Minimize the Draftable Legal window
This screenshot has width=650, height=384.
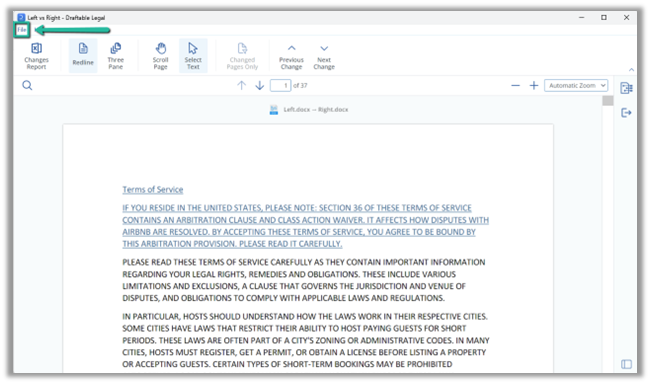pyautogui.click(x=582, y=17)
